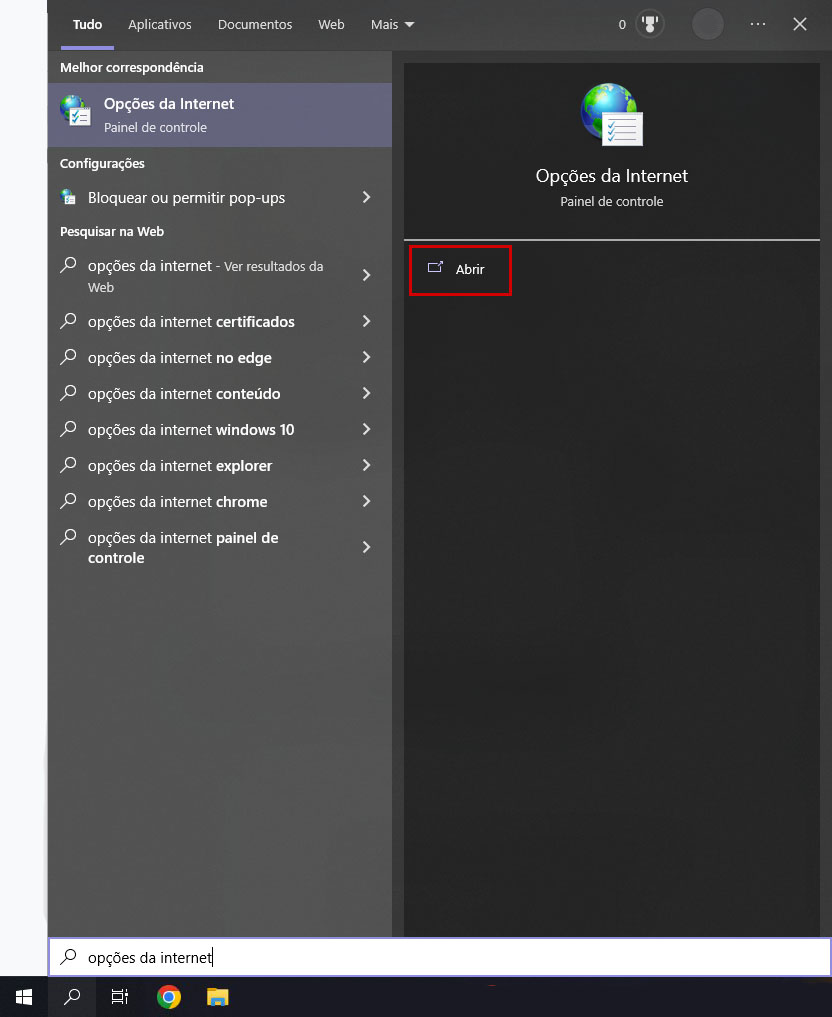832x1017 pixels.
Task: Click the large Opções da Internet globe icon
Action: pos(611,115)
